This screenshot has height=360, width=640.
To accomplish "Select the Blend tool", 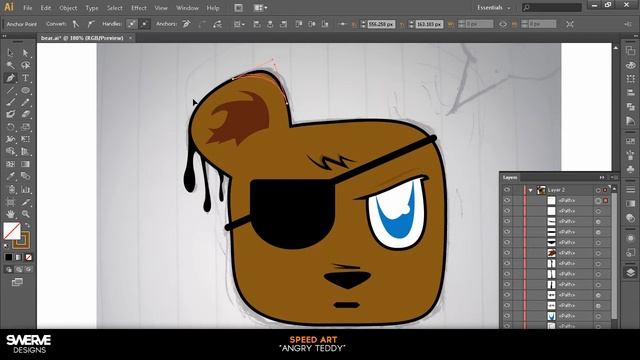I will (x=25, y=176).
